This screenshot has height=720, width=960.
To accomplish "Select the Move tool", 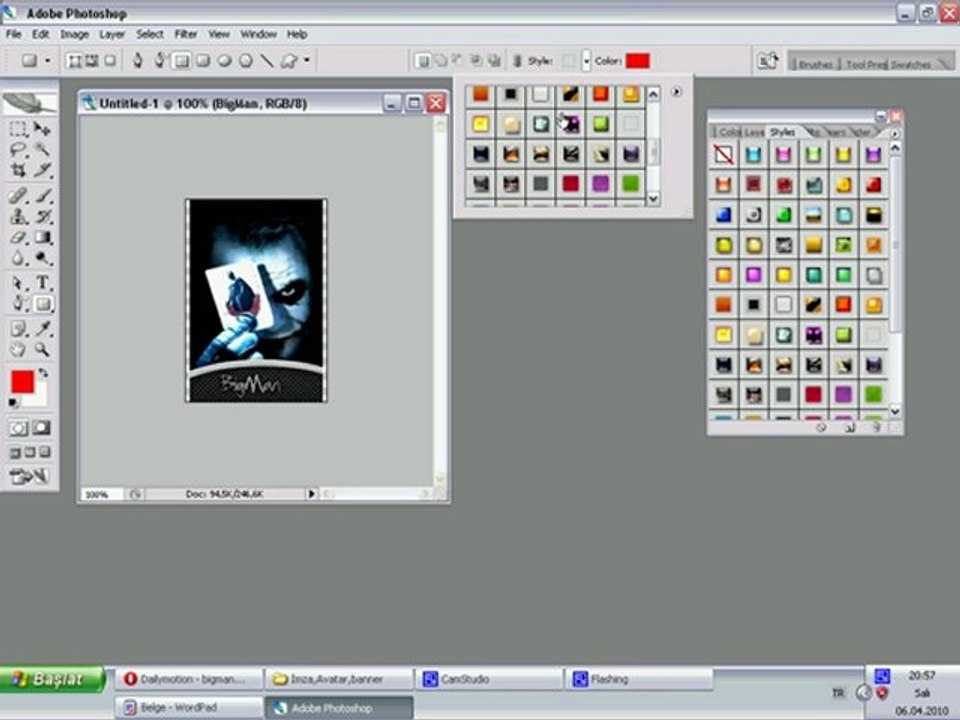I will click(x=42, y=129).
